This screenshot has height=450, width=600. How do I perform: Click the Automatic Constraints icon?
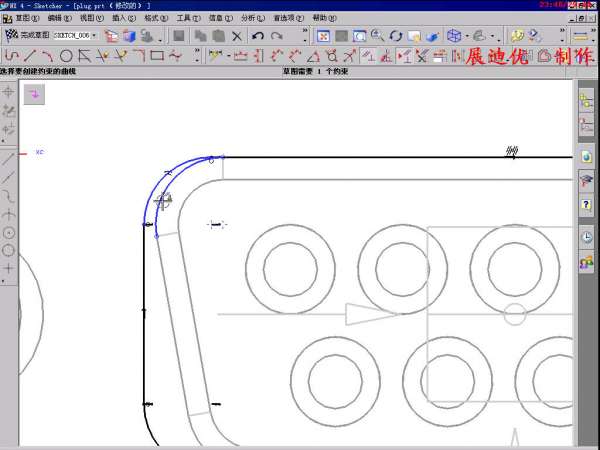click(386, 56)
